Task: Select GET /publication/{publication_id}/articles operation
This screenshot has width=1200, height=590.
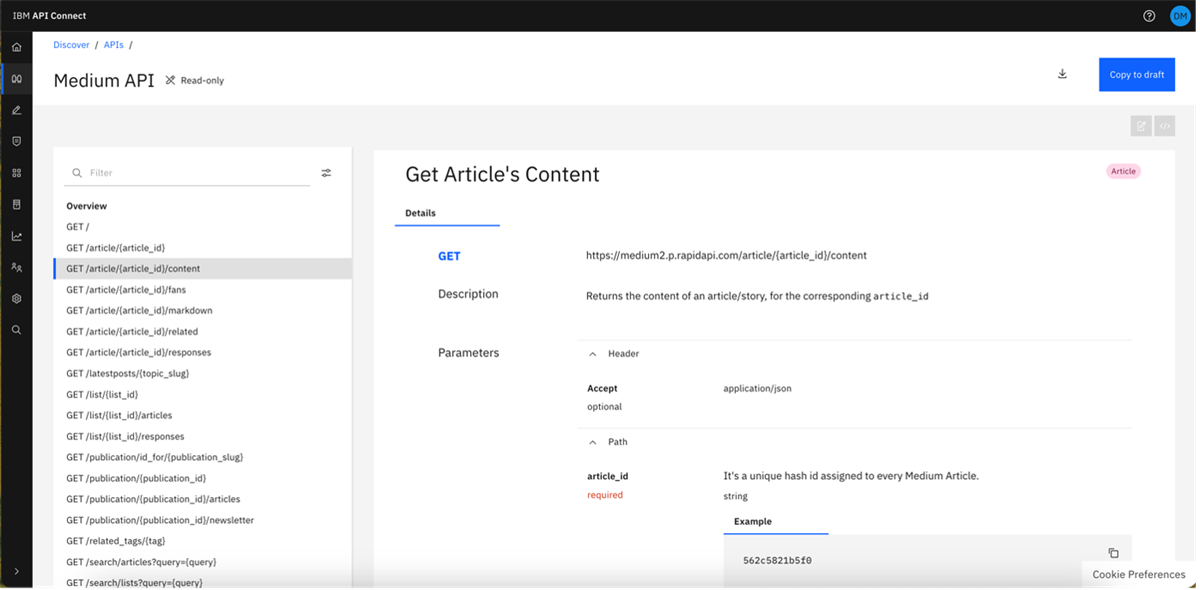Action: (x=203, y=499)
